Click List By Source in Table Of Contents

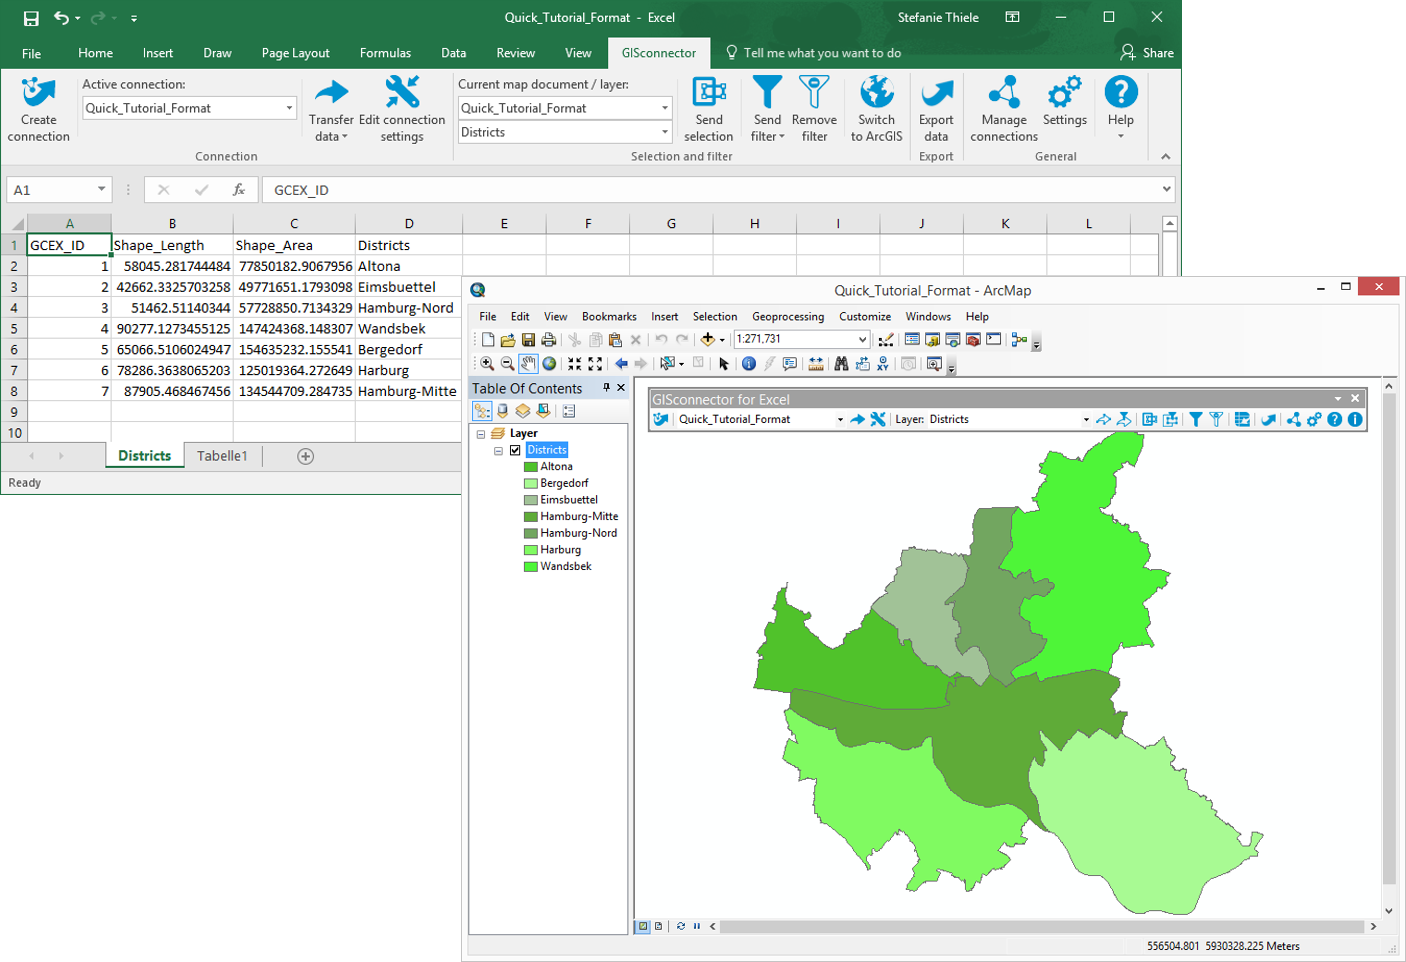[x=503, y=411]
